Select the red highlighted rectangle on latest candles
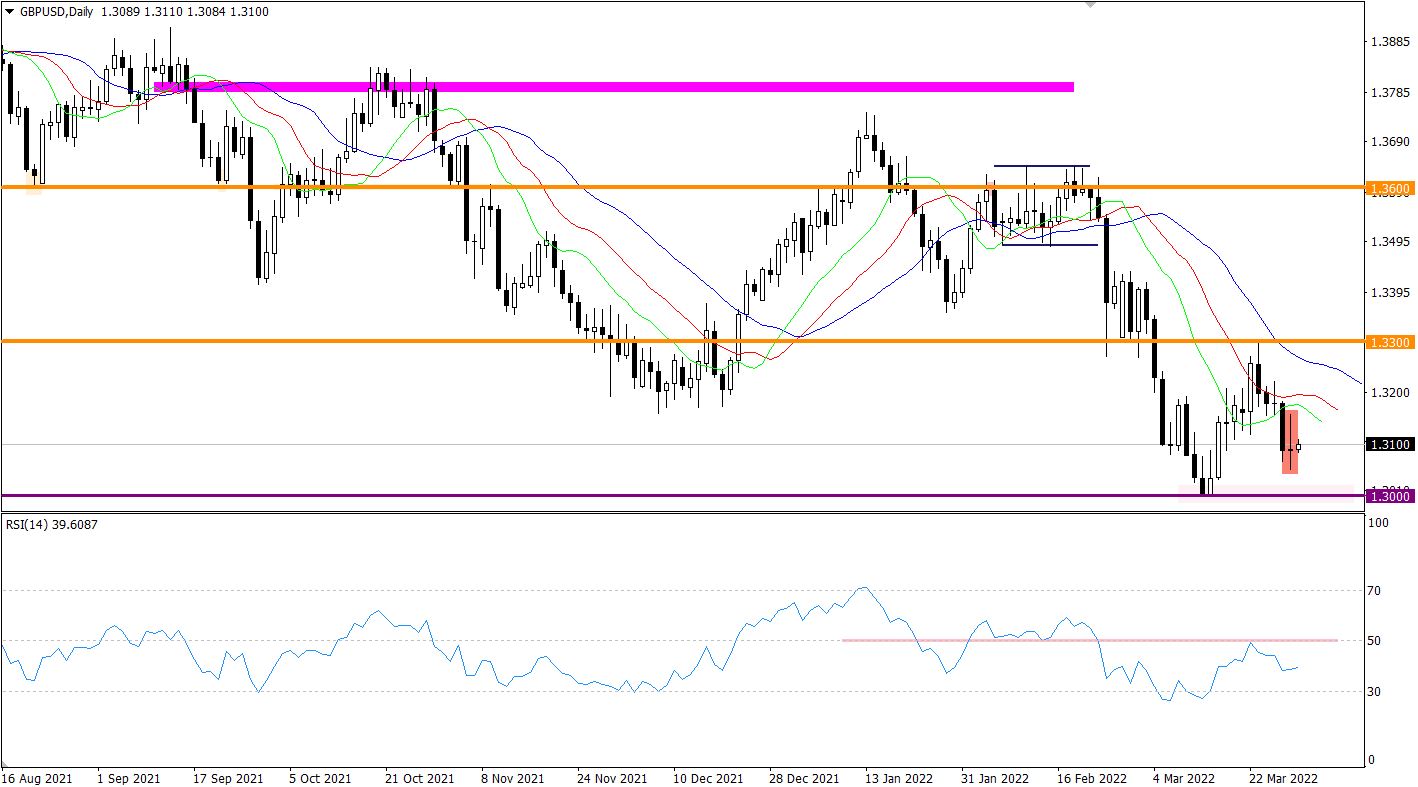This screenshot has height=787, width=1418. (x=1290, y=441)
